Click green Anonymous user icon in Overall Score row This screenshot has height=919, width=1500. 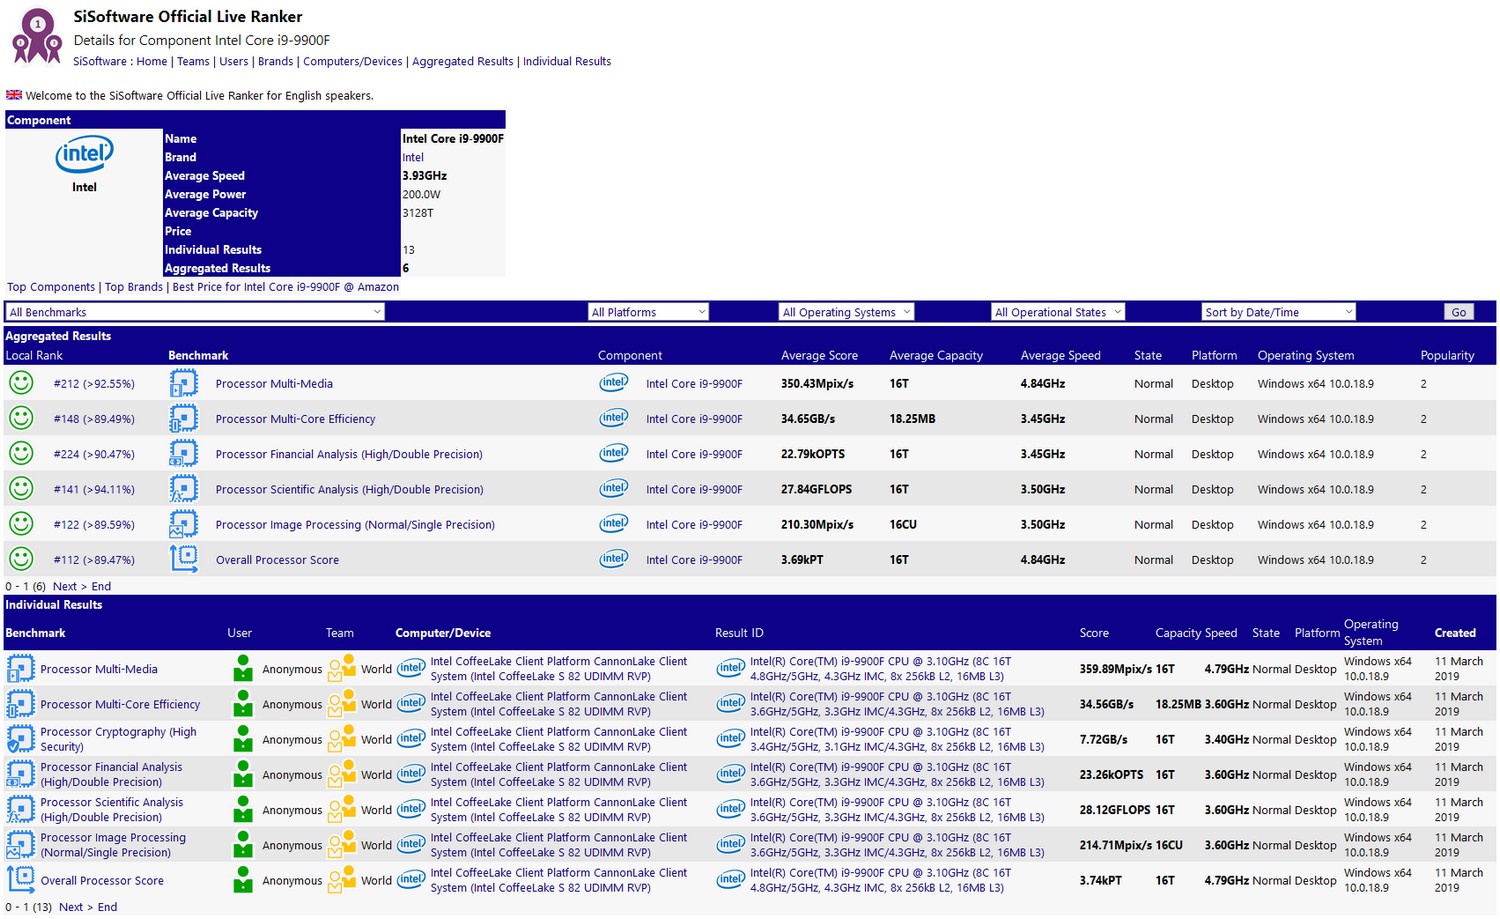tap(243, 880)
